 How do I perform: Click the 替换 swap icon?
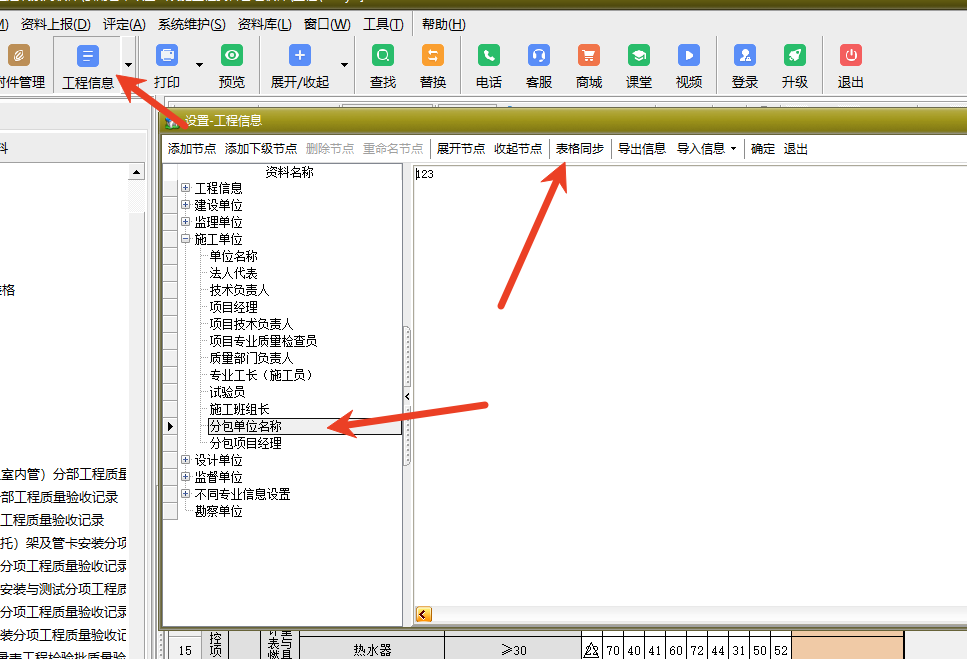click(433, 56)
